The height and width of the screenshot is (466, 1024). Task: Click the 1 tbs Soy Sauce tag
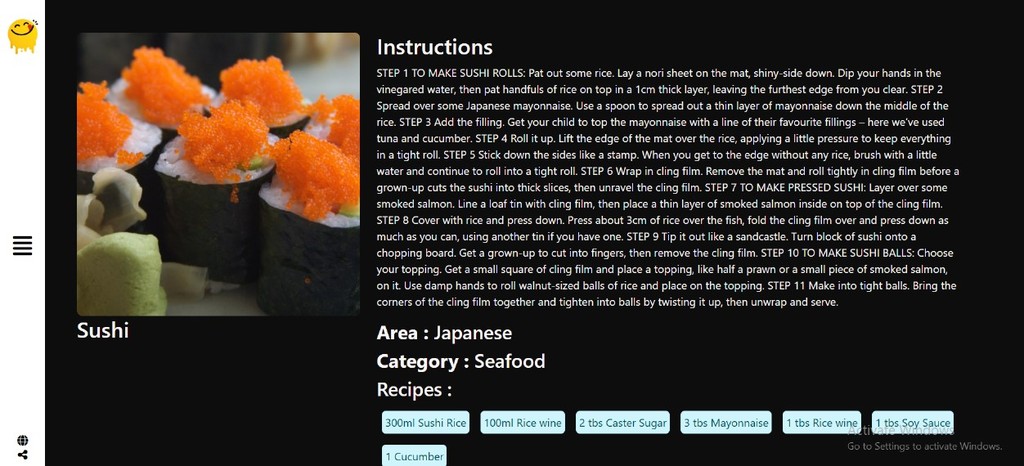click(x=911, y=423)
